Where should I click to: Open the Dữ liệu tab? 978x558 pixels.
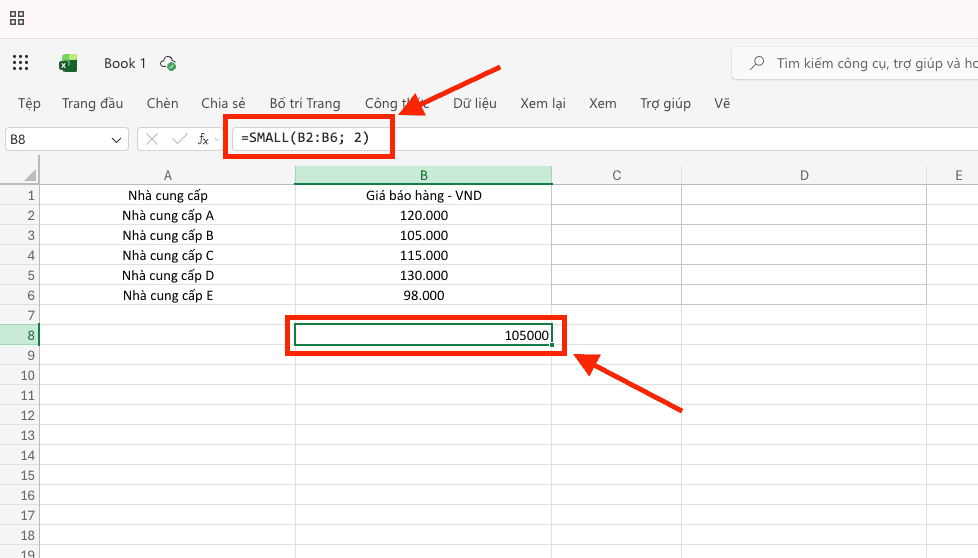(x=475, y=103)
